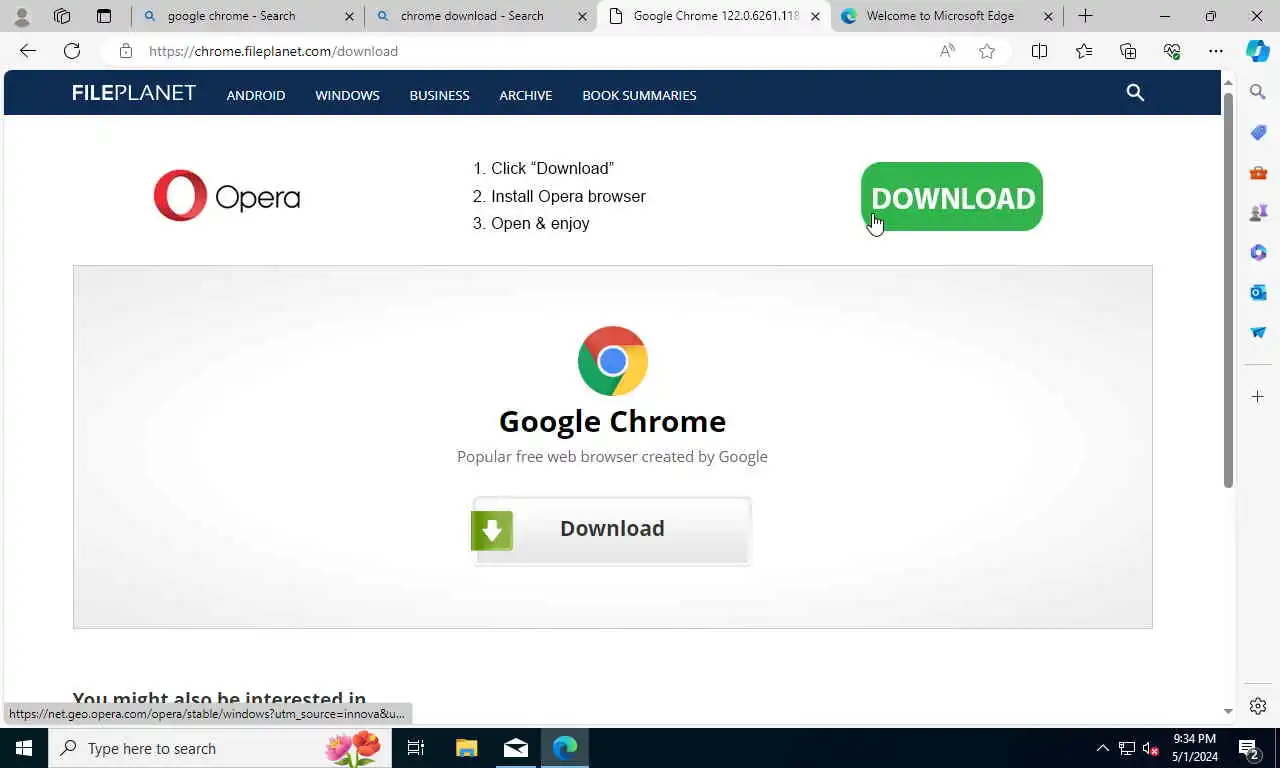1280x768 pixels.
Task: Open the Copilot icon
Action: (x=1258, y=51)
